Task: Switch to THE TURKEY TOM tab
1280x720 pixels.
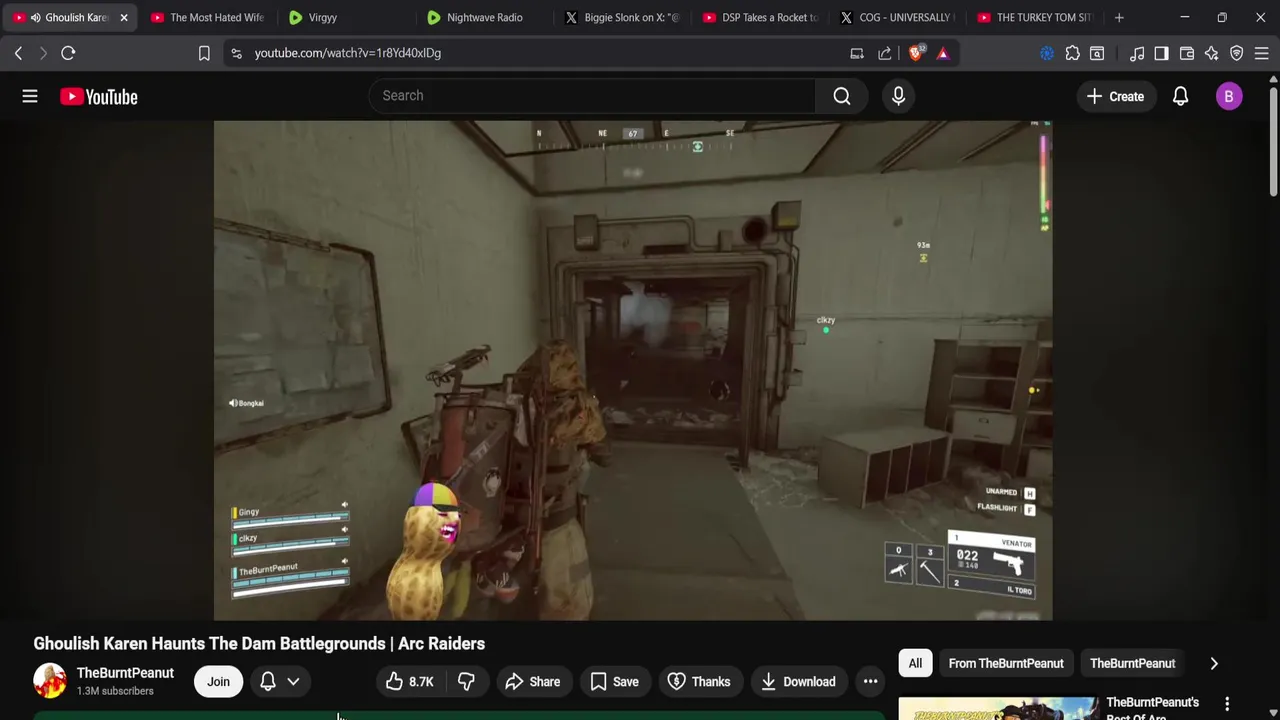Action: (1035, 17)
